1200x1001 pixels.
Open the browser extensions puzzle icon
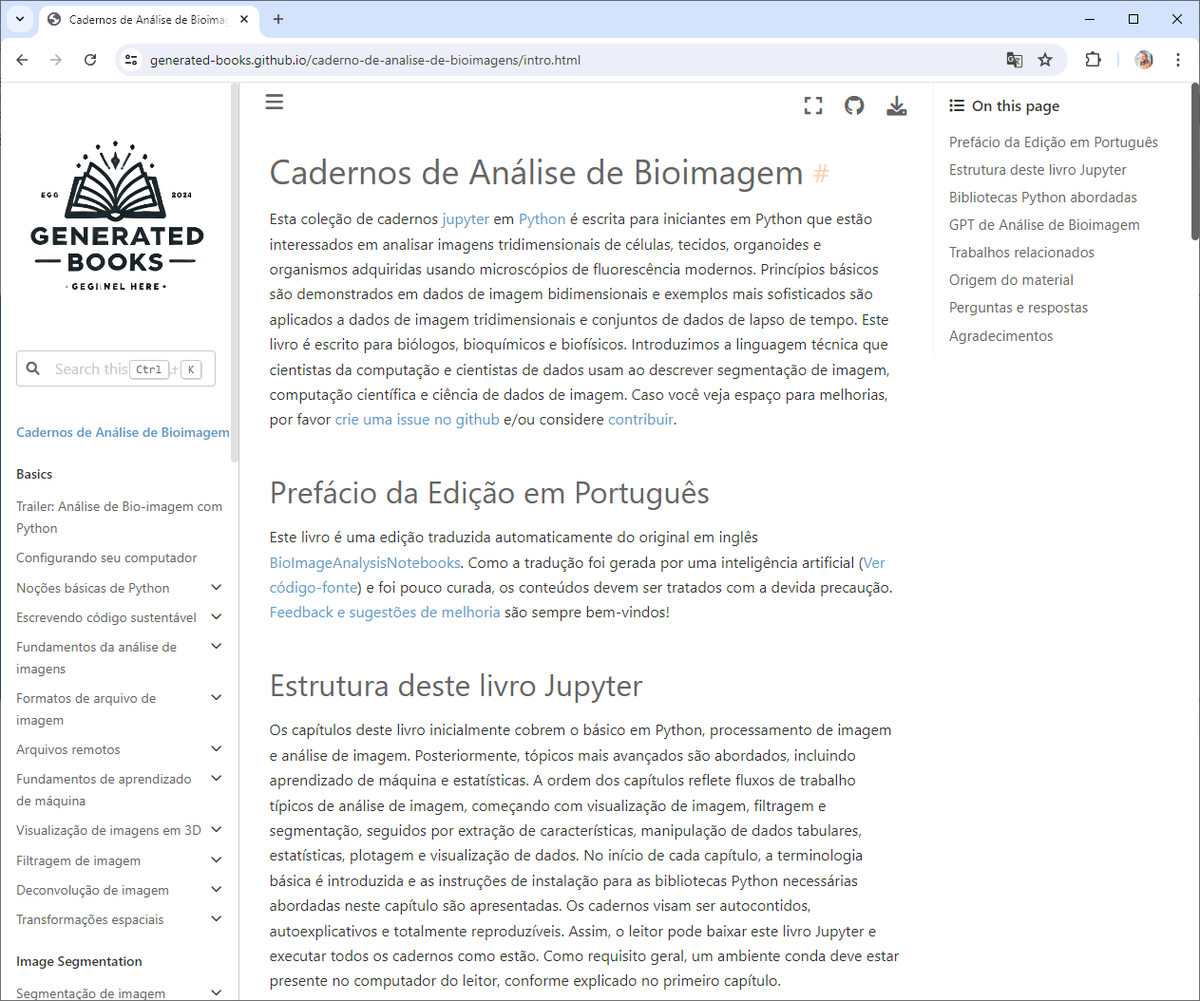[x=1093, y=60]
